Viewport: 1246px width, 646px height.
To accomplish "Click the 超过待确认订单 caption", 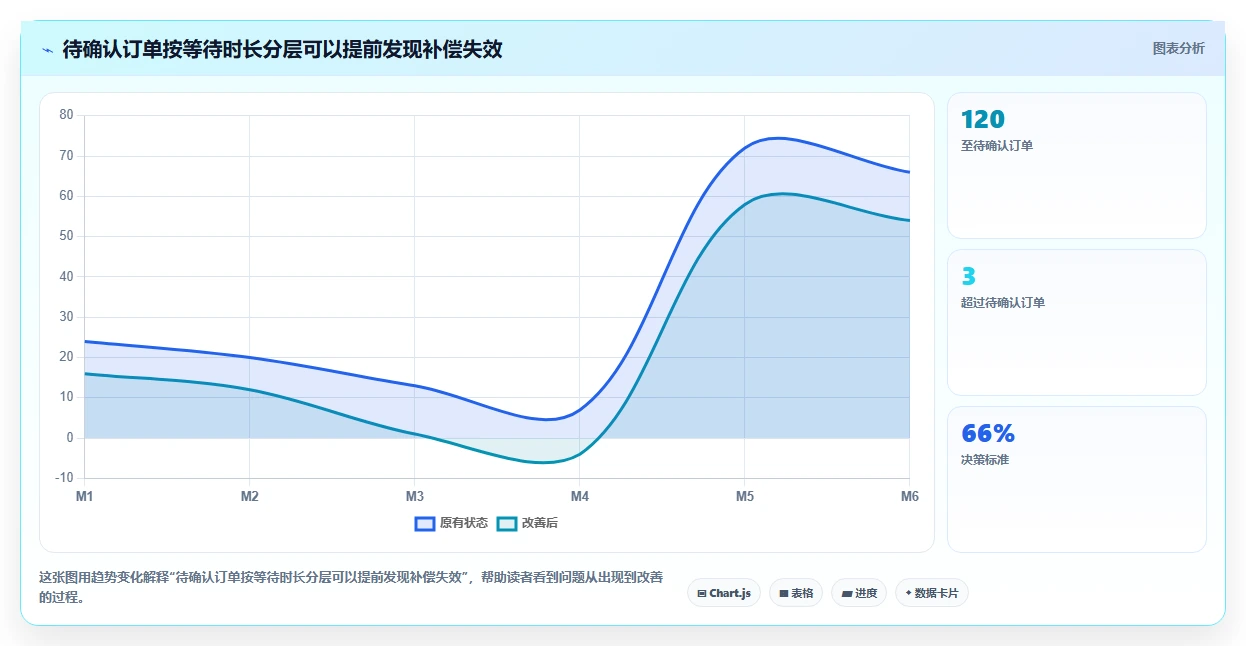I will coord(1003,303).
